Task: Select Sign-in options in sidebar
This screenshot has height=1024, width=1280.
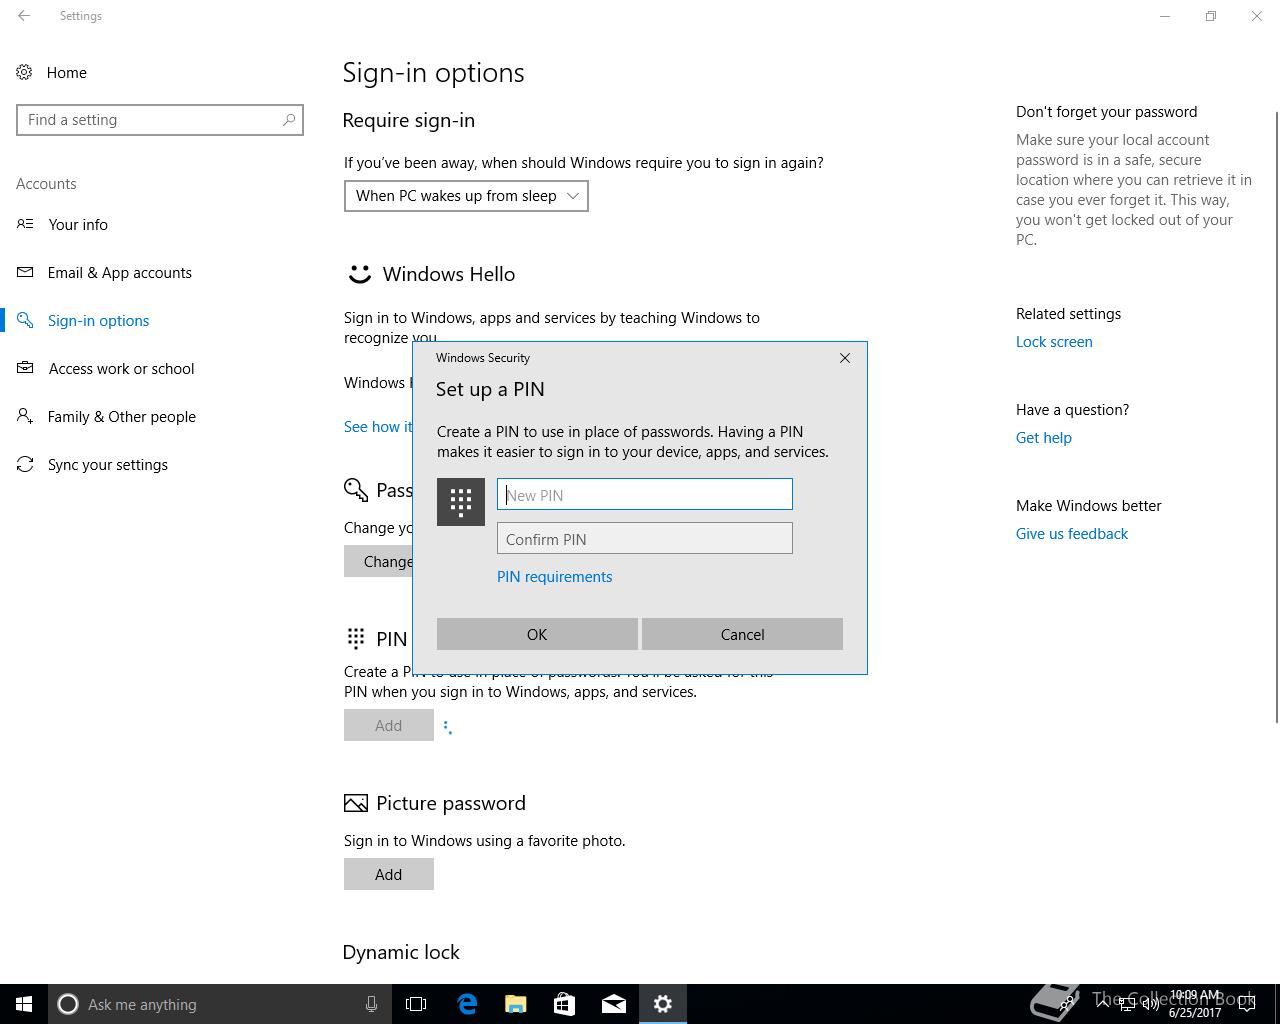Action: [x=98, y=320]
